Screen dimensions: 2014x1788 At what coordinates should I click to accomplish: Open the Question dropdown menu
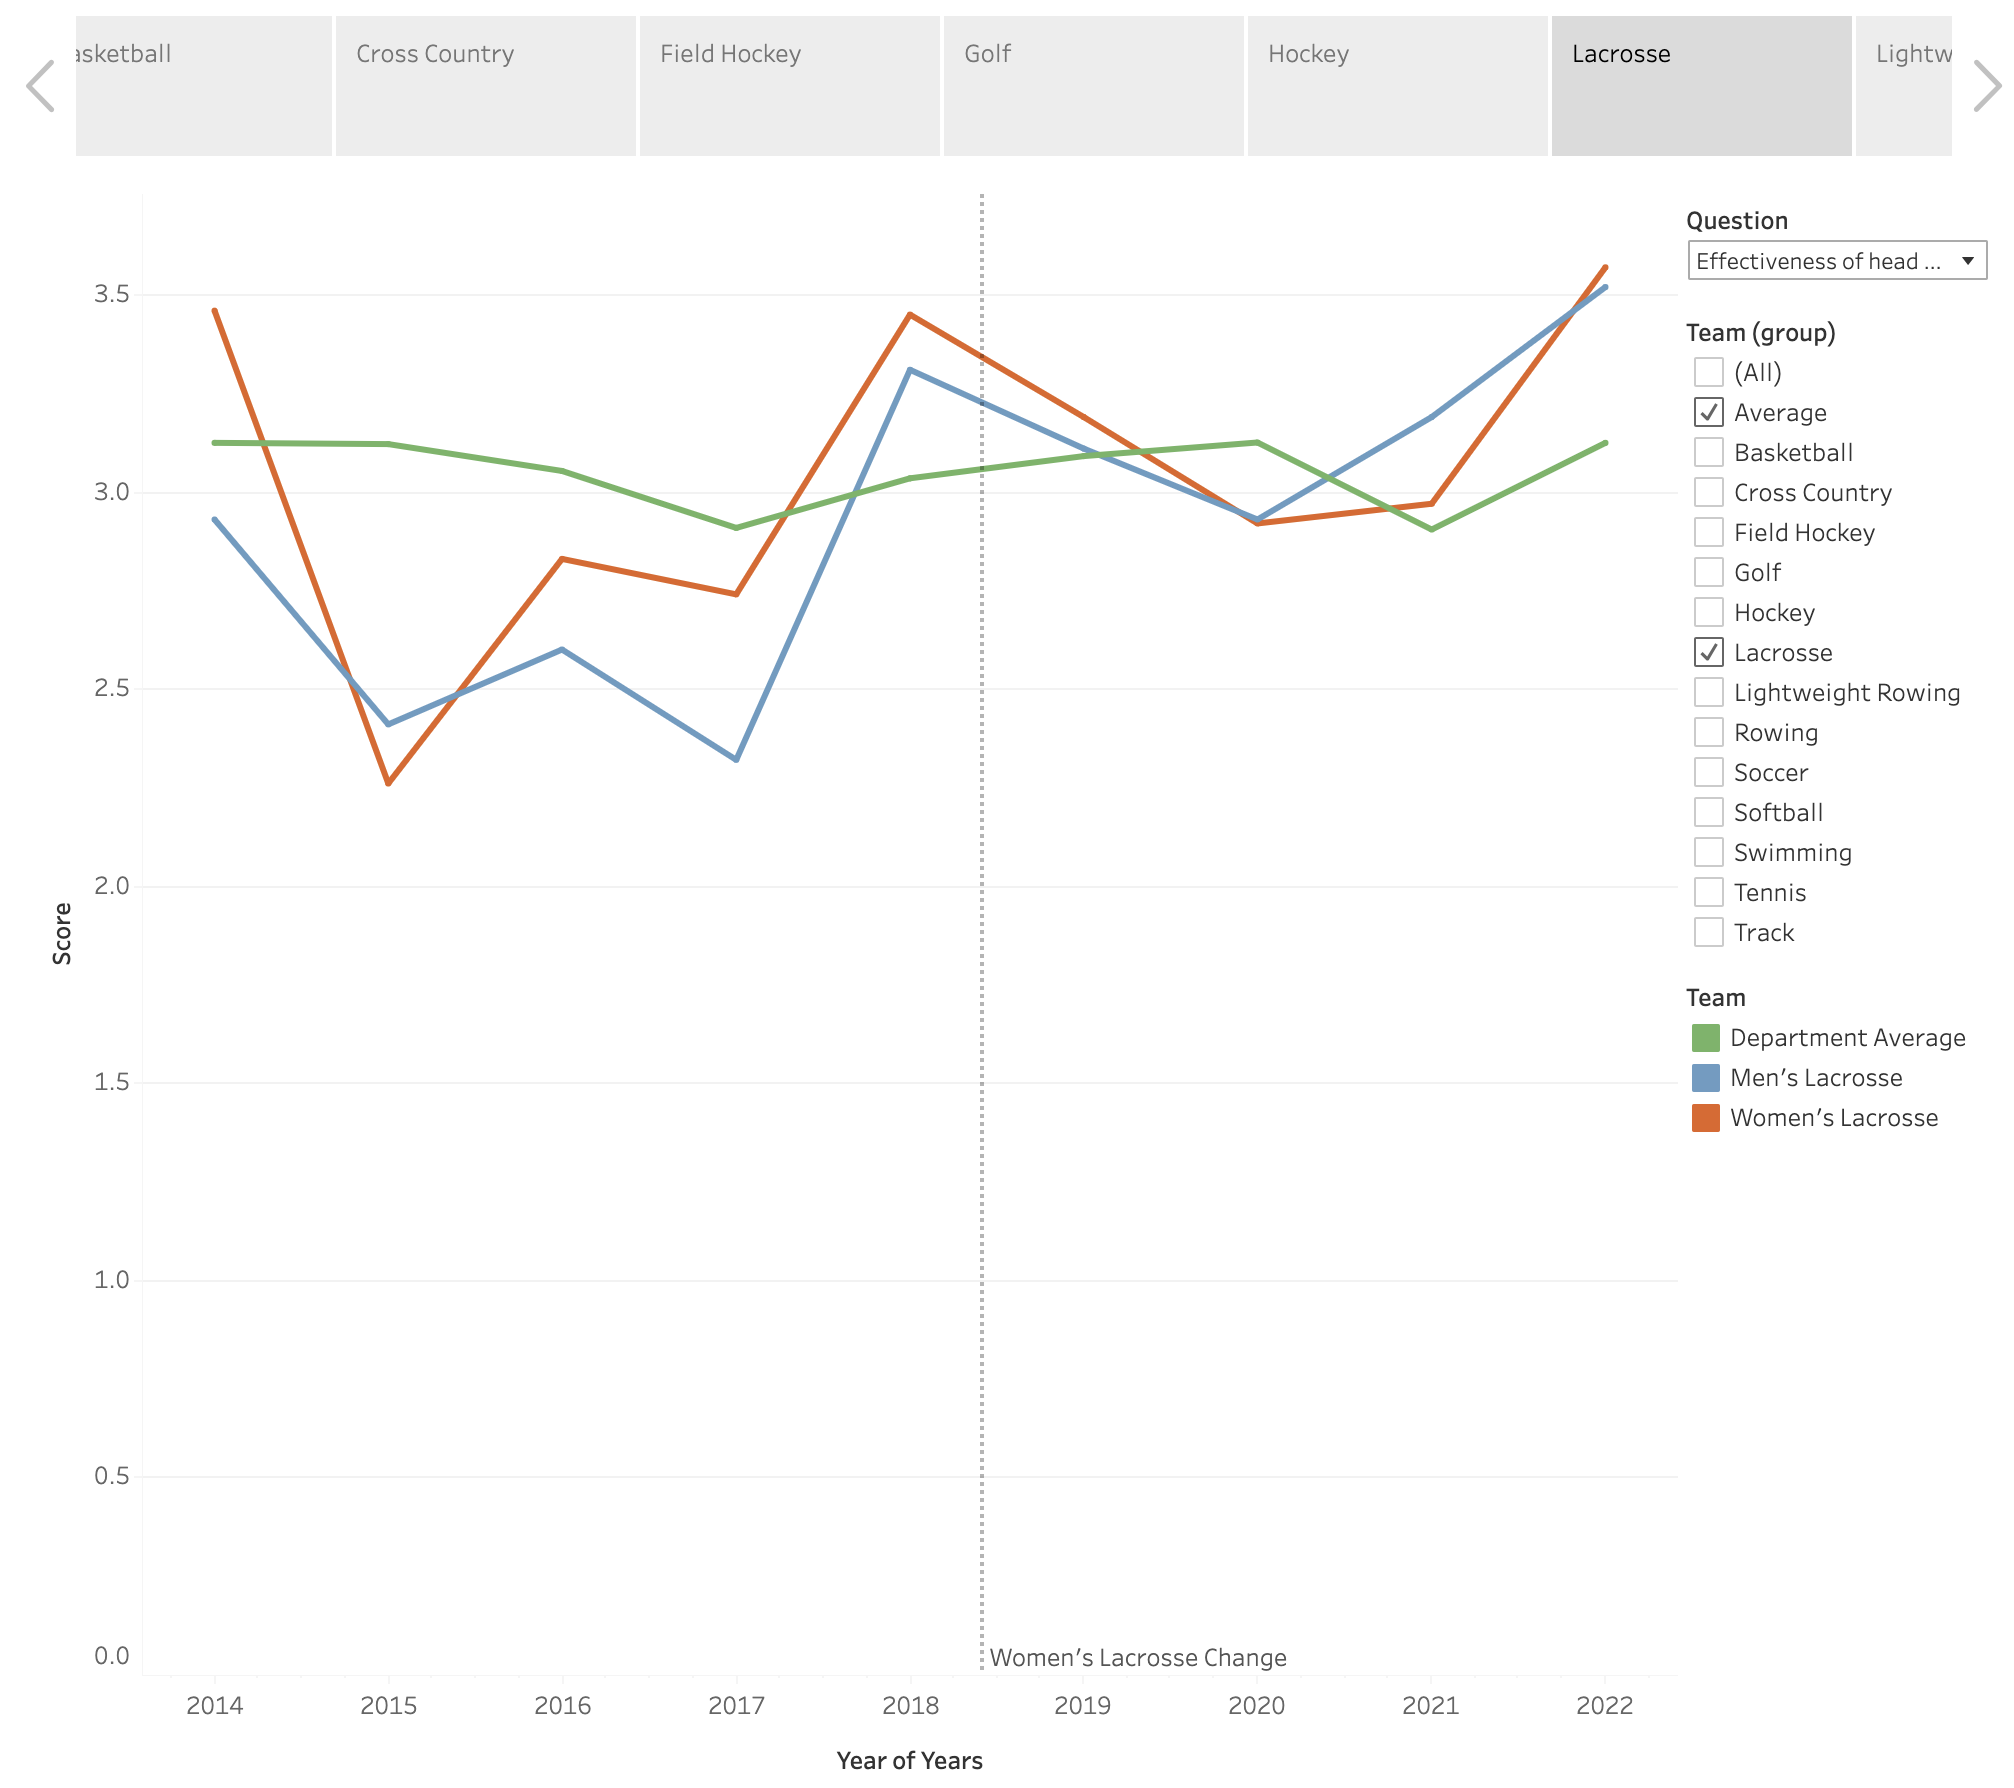1836,261
